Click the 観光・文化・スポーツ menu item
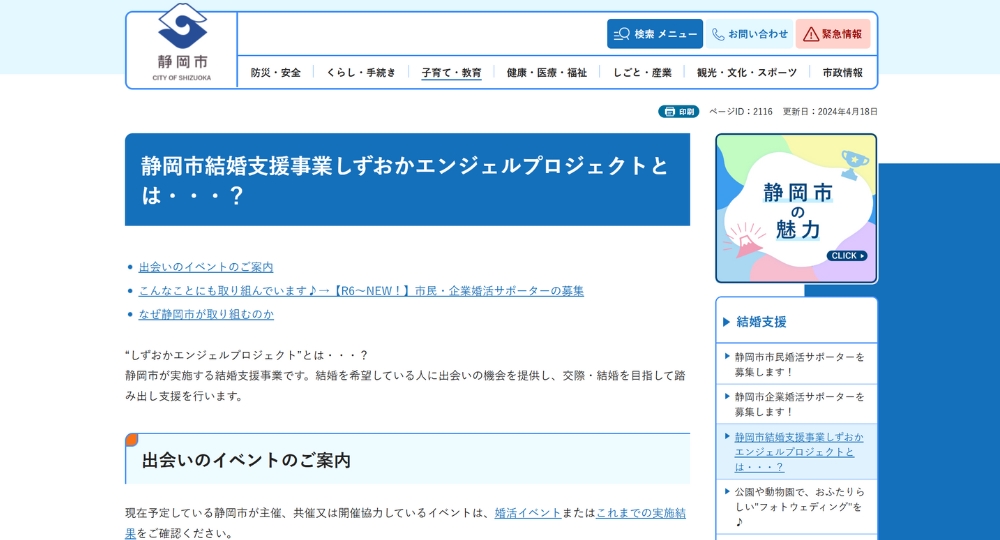This screenshot has width=1000, height=540. [x=747, y=73]
